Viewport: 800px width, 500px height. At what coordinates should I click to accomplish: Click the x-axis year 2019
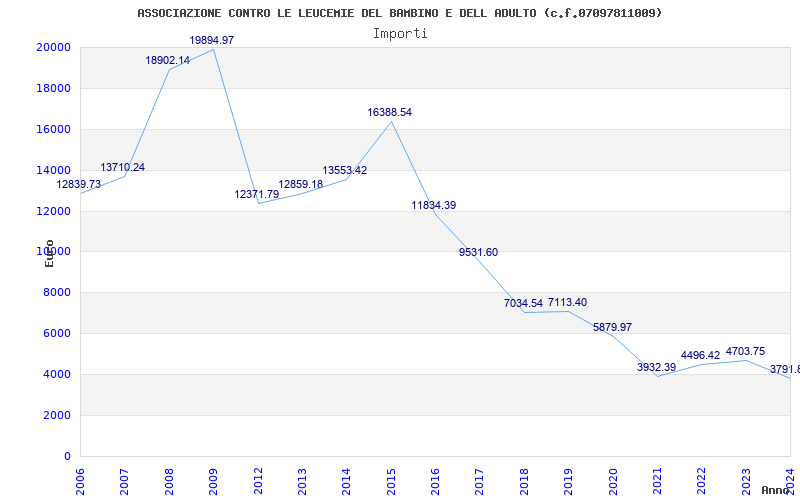(568, 481)
